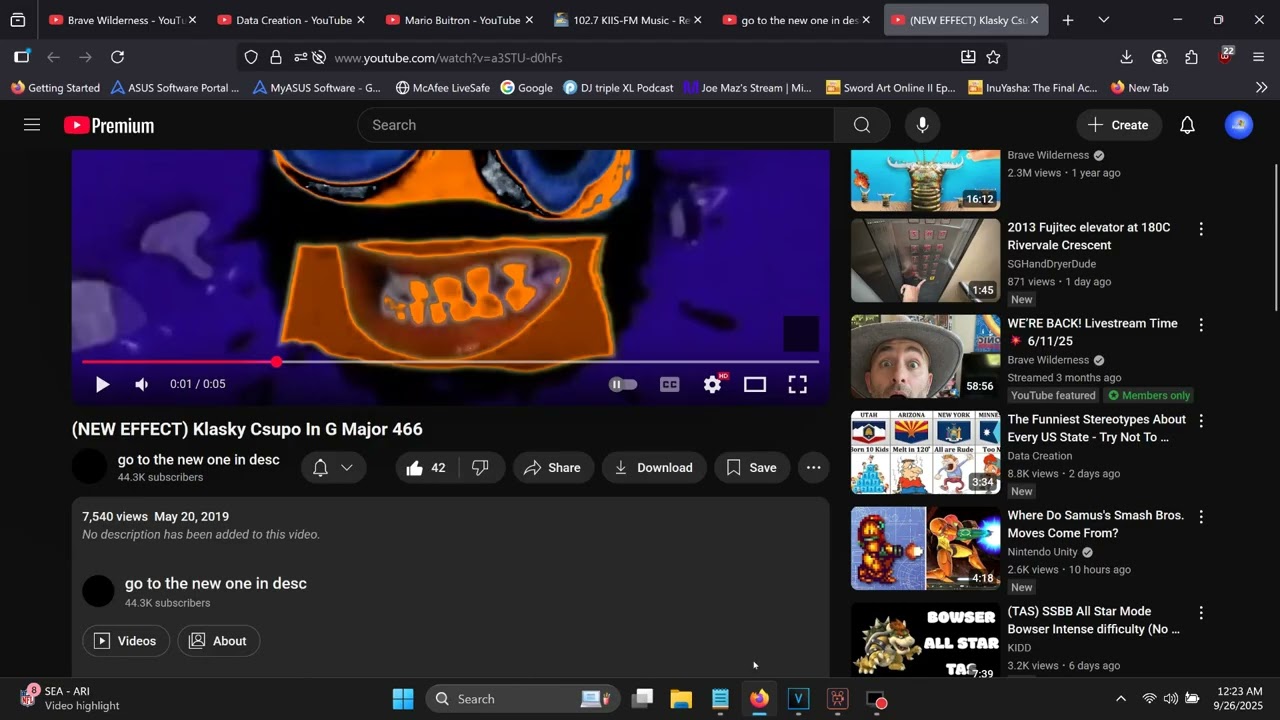Open the WE'RE BACK Livestream thumbnail
The height and width of the screenshot is (720, 1280).
pyautogui.click(x=925, y=356)
